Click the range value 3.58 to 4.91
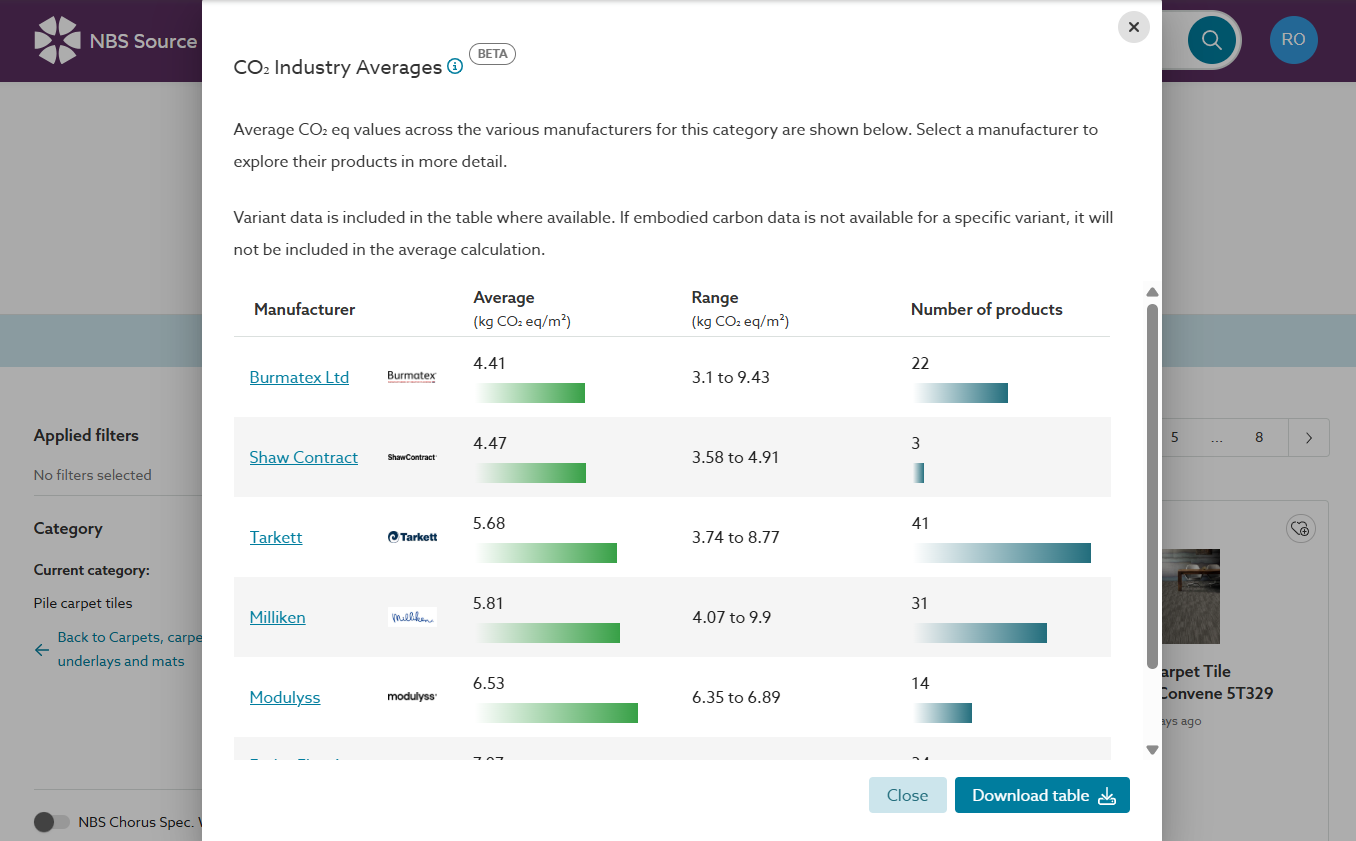Image resolution: width=1356 pixels, height=841 pixels. pos(735,457)
